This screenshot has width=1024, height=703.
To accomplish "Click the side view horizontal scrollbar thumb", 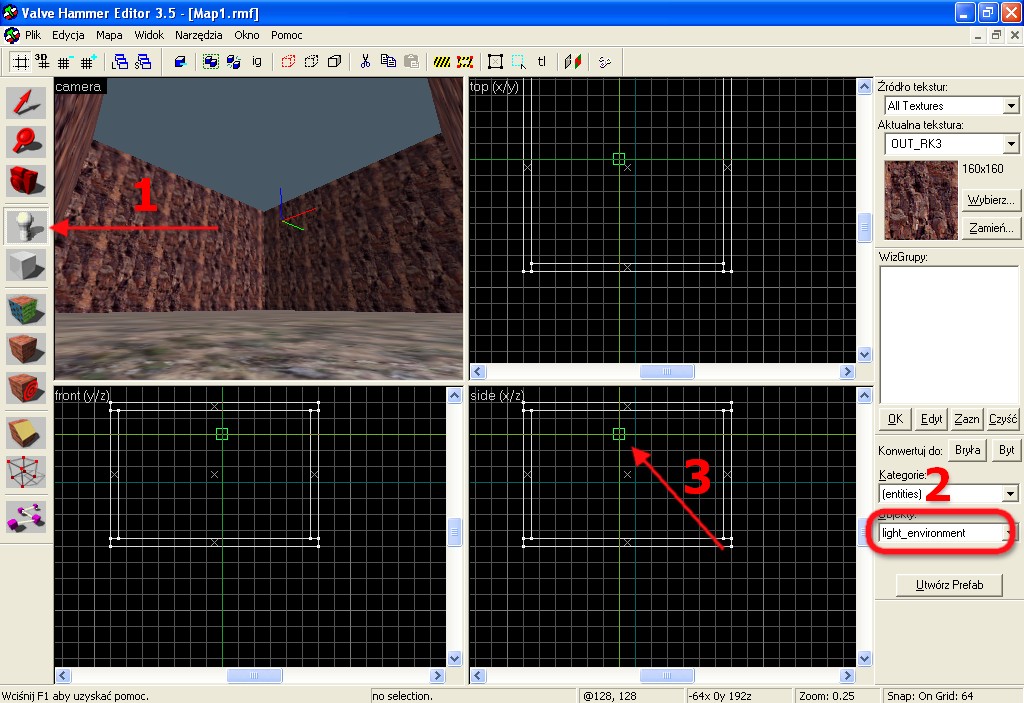I will point(667,676).
